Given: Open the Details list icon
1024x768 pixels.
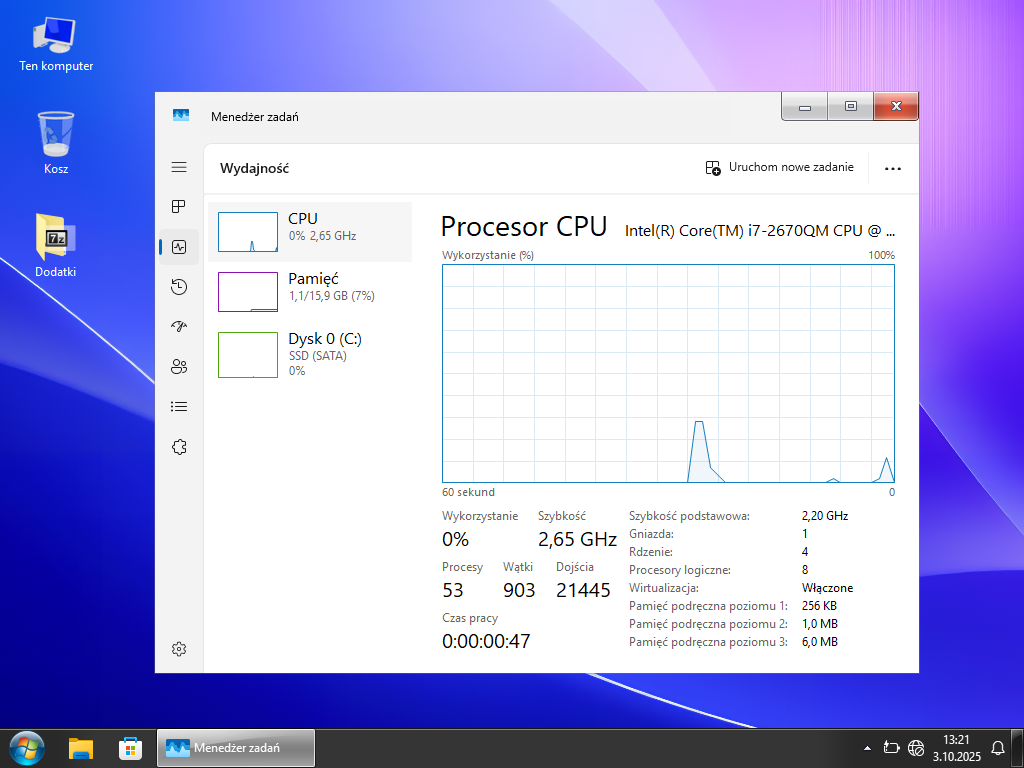Looking at the screenshot, I should pos(179,407).
